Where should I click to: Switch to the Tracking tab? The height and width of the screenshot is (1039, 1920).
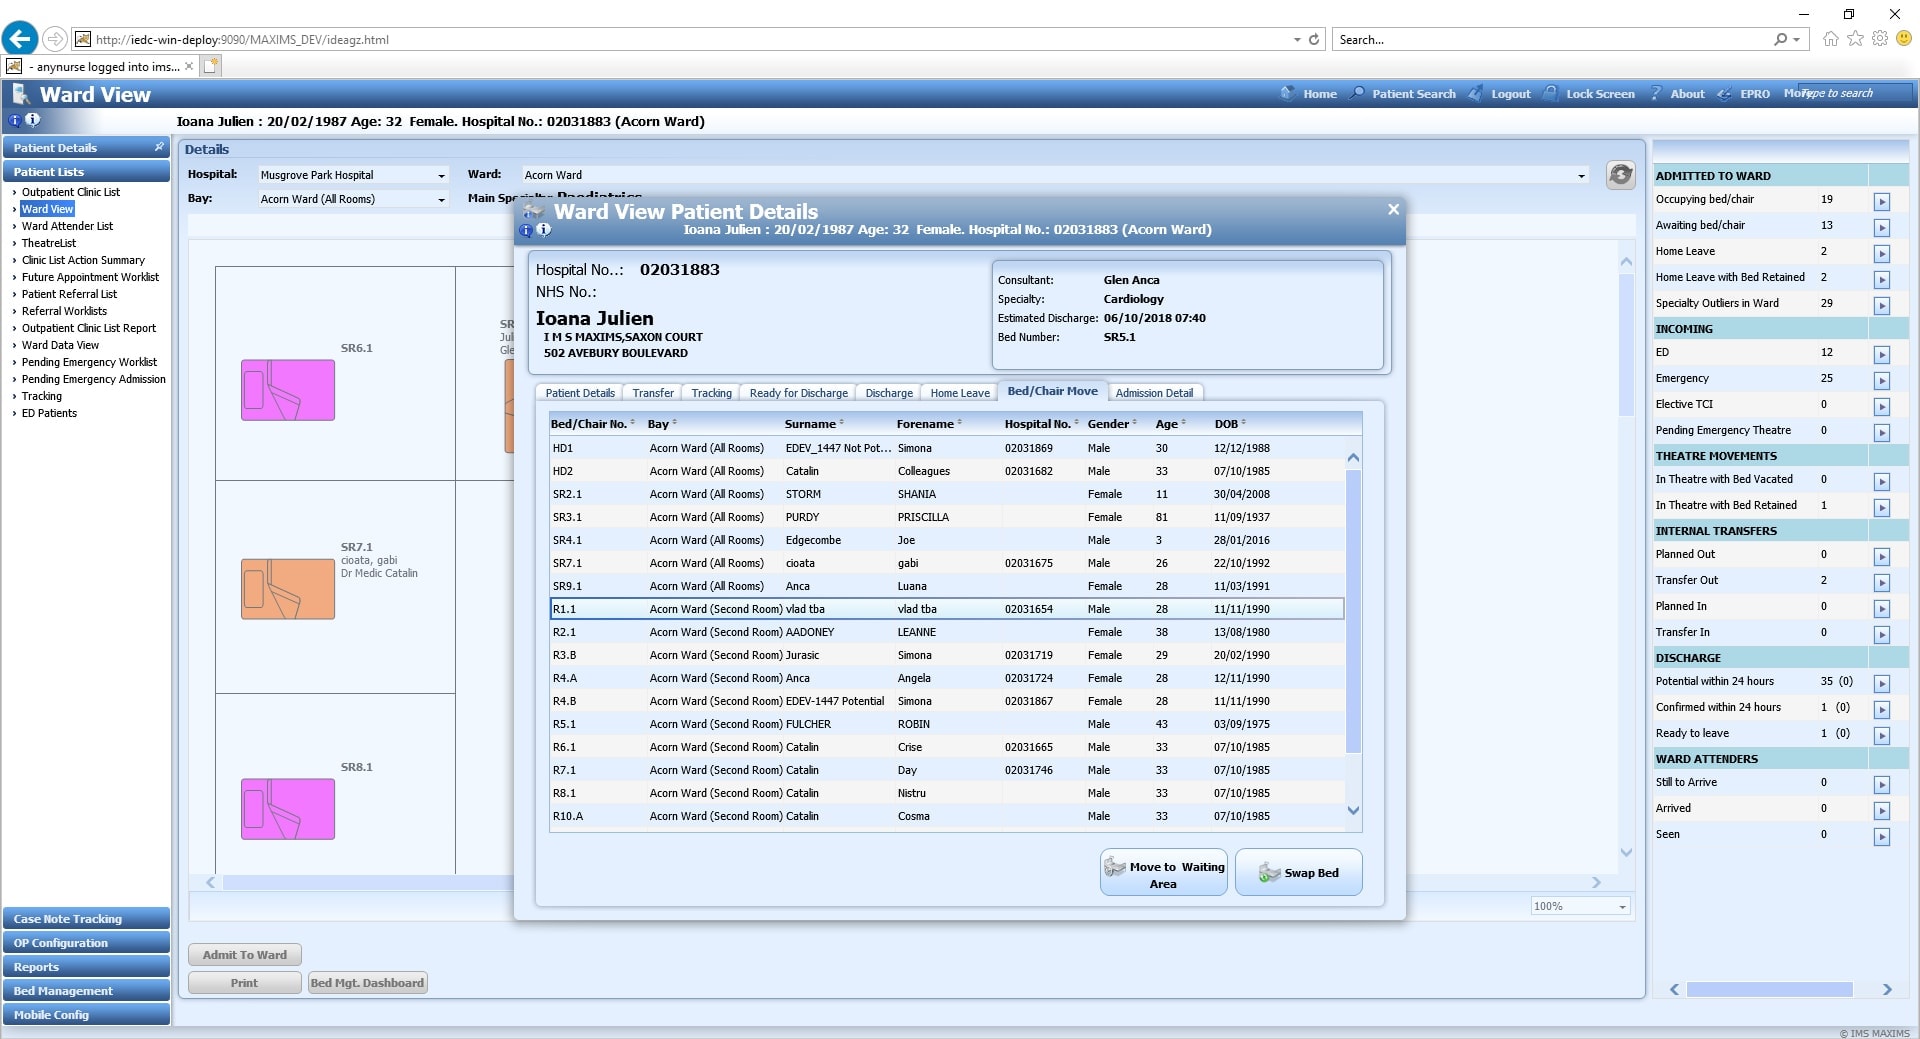tap(711, 393)
